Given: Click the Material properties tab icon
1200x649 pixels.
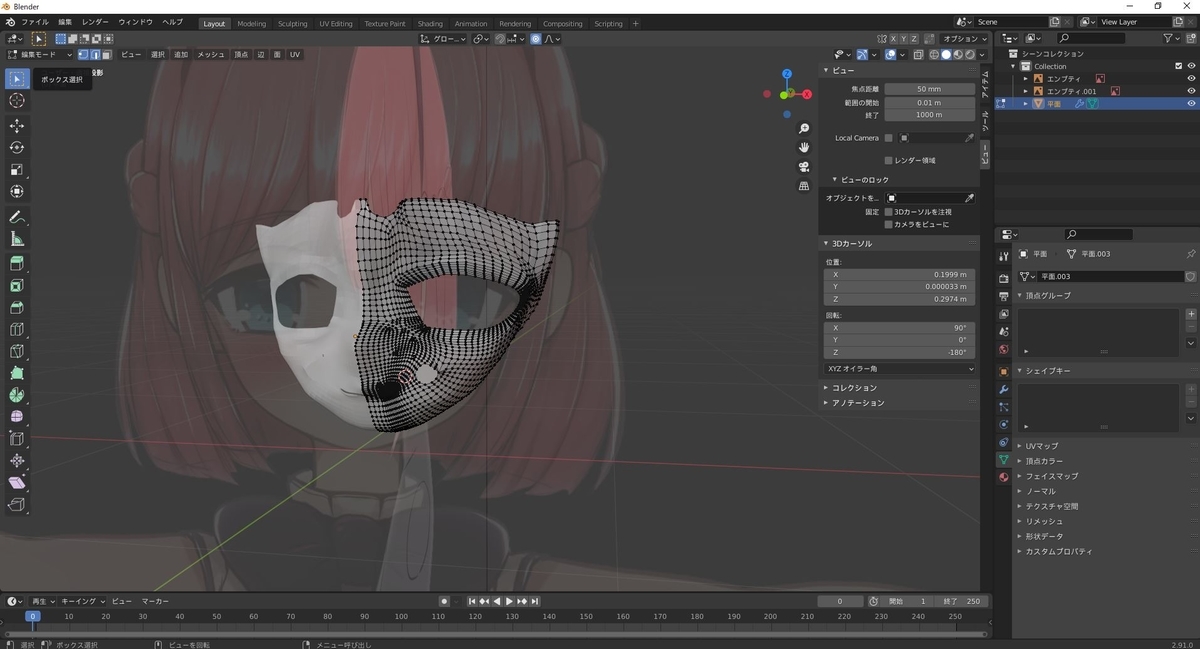Looking at the screenshot, I should (x=1003, y=477).
